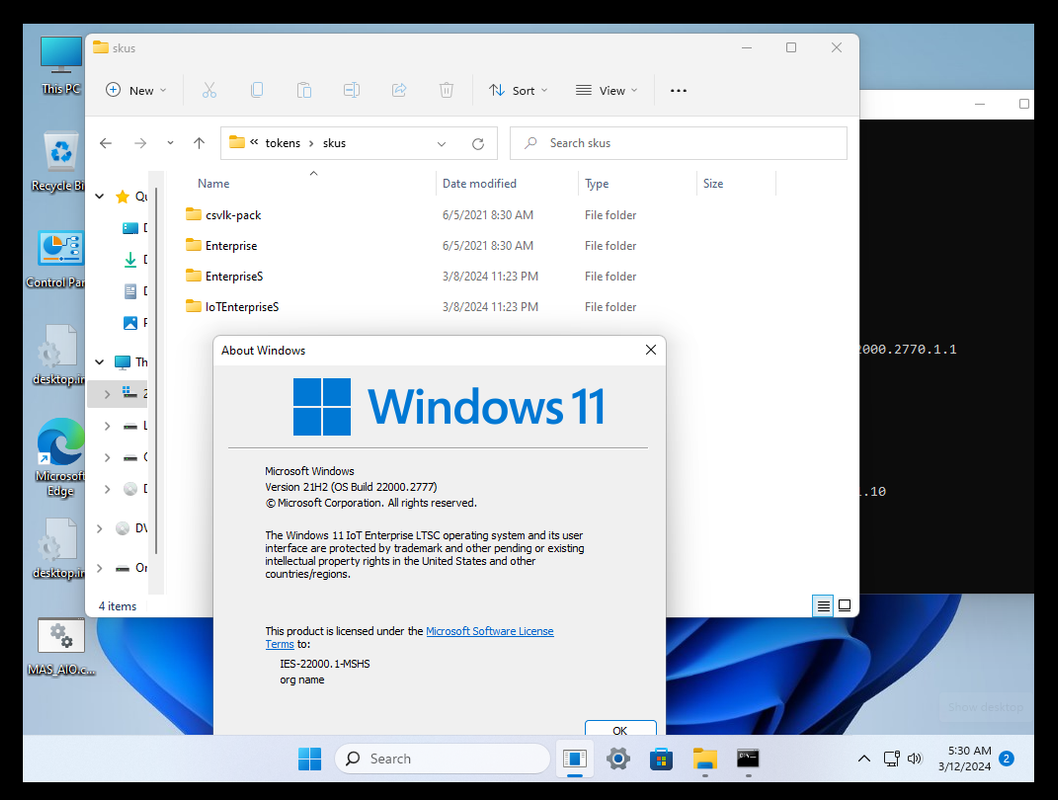Go up one folder level arrow
Screen dimensions: 1058x800
tap(199, 143)
